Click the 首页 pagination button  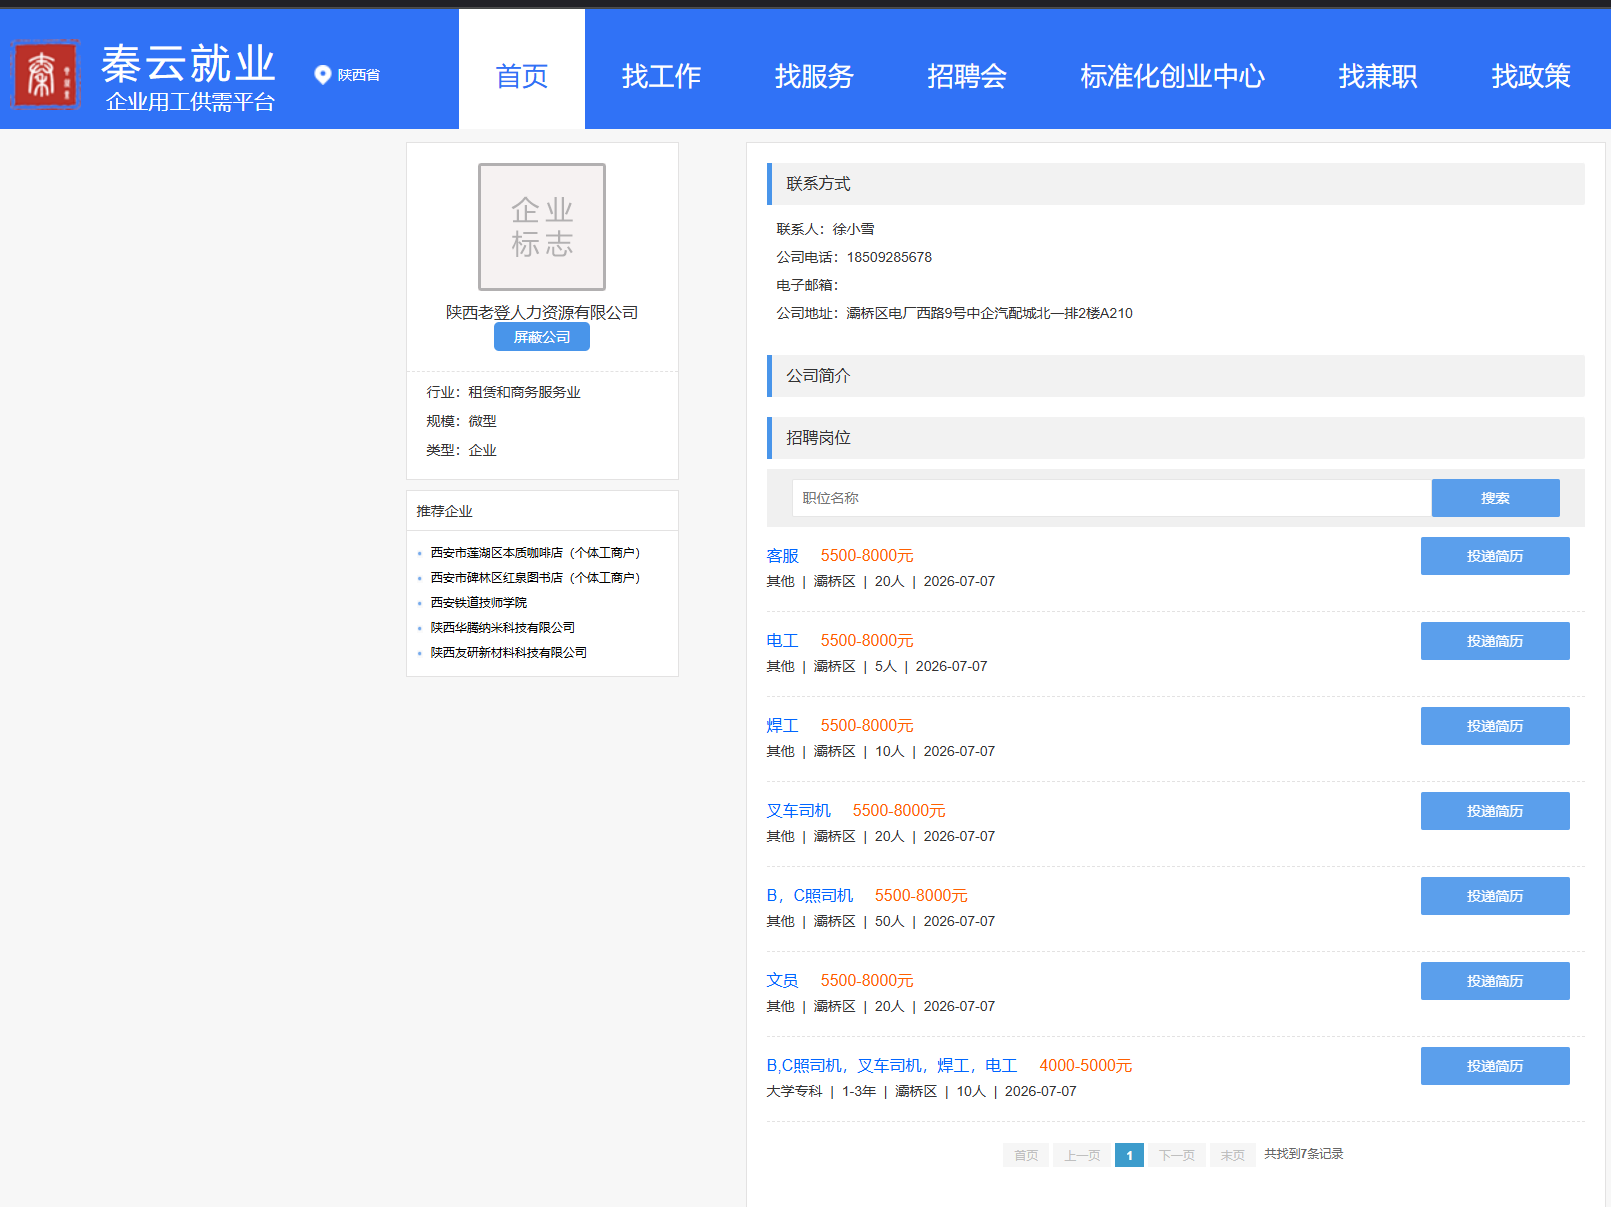(1026, 1155)
